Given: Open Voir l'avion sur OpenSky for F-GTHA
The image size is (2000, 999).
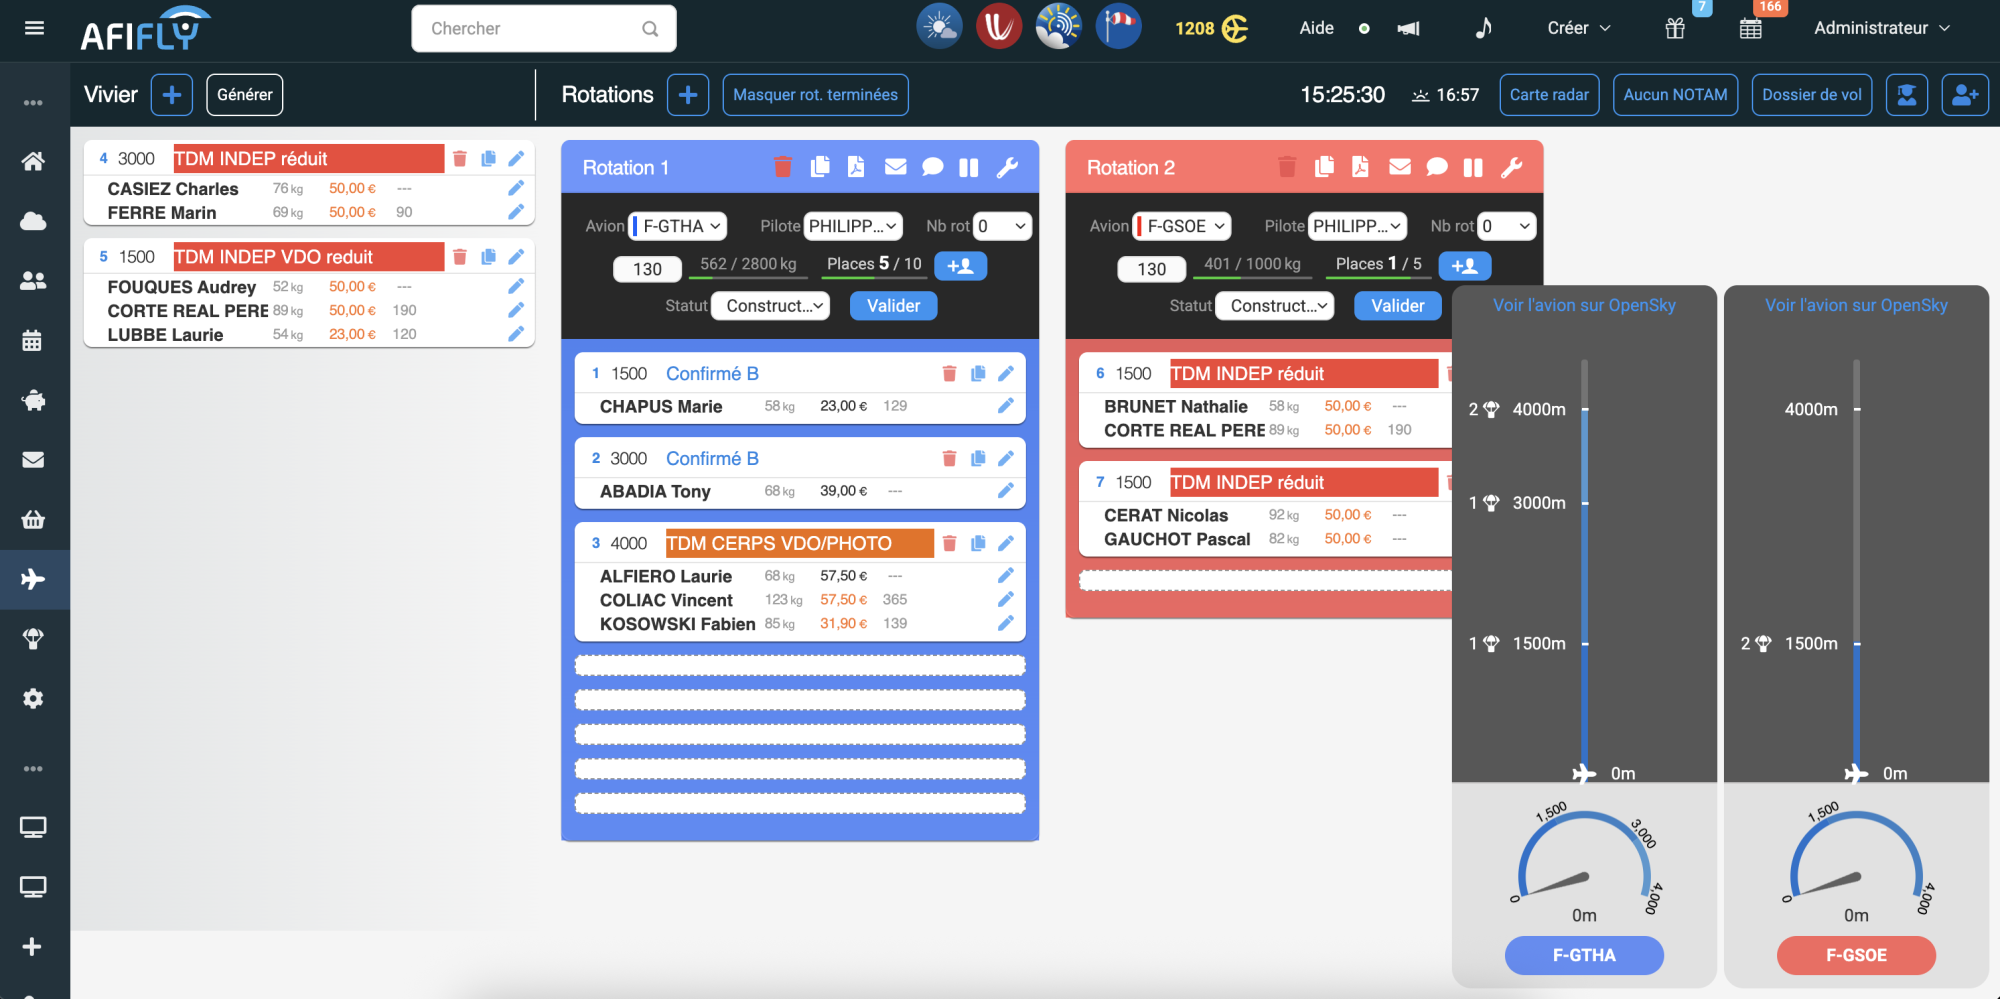Looking at the screenshot, I should tap(1584, 305).
